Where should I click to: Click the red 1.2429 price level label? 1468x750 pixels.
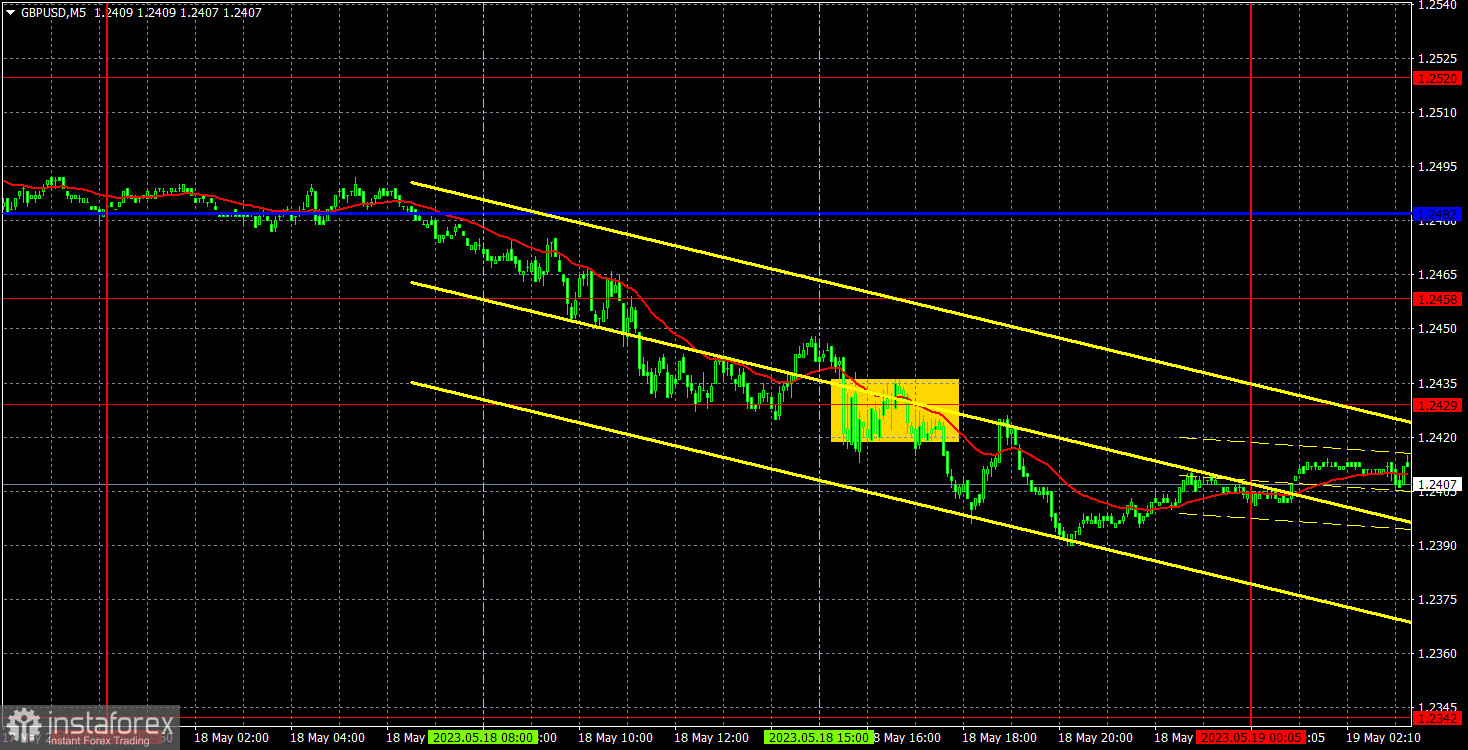[1438, 405]
